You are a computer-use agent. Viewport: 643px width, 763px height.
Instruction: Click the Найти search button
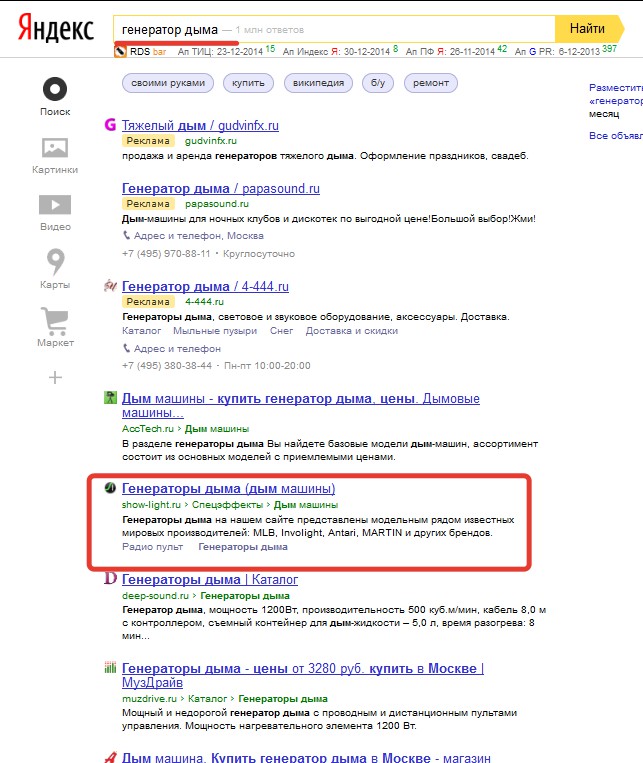(x=588, y=29)
